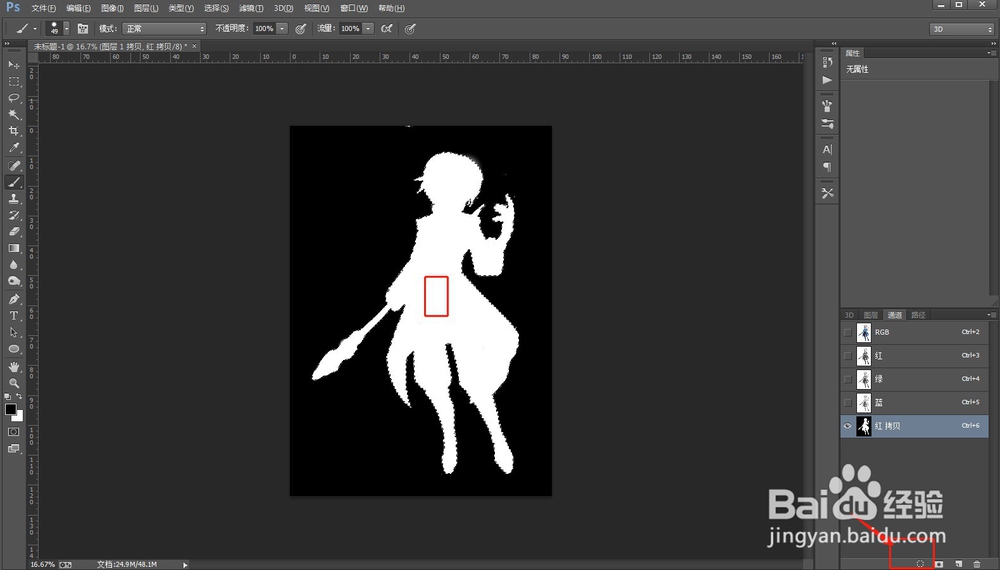Load channel as selection icon
1000x570 pixels.
(x=920, y=564)
